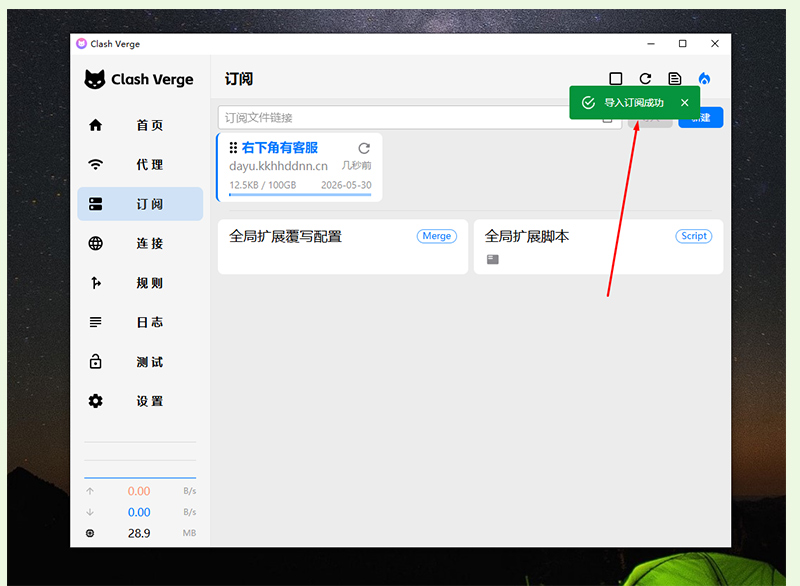Viewport: 800px width, 586px height.
Task: Open the 连接 connections page
Action: coord(140,243)
